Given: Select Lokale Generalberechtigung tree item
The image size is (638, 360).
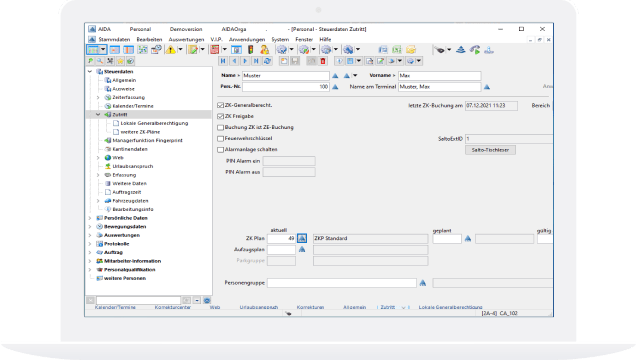Looking at the screenshot, I should click(x=154, y=123).
